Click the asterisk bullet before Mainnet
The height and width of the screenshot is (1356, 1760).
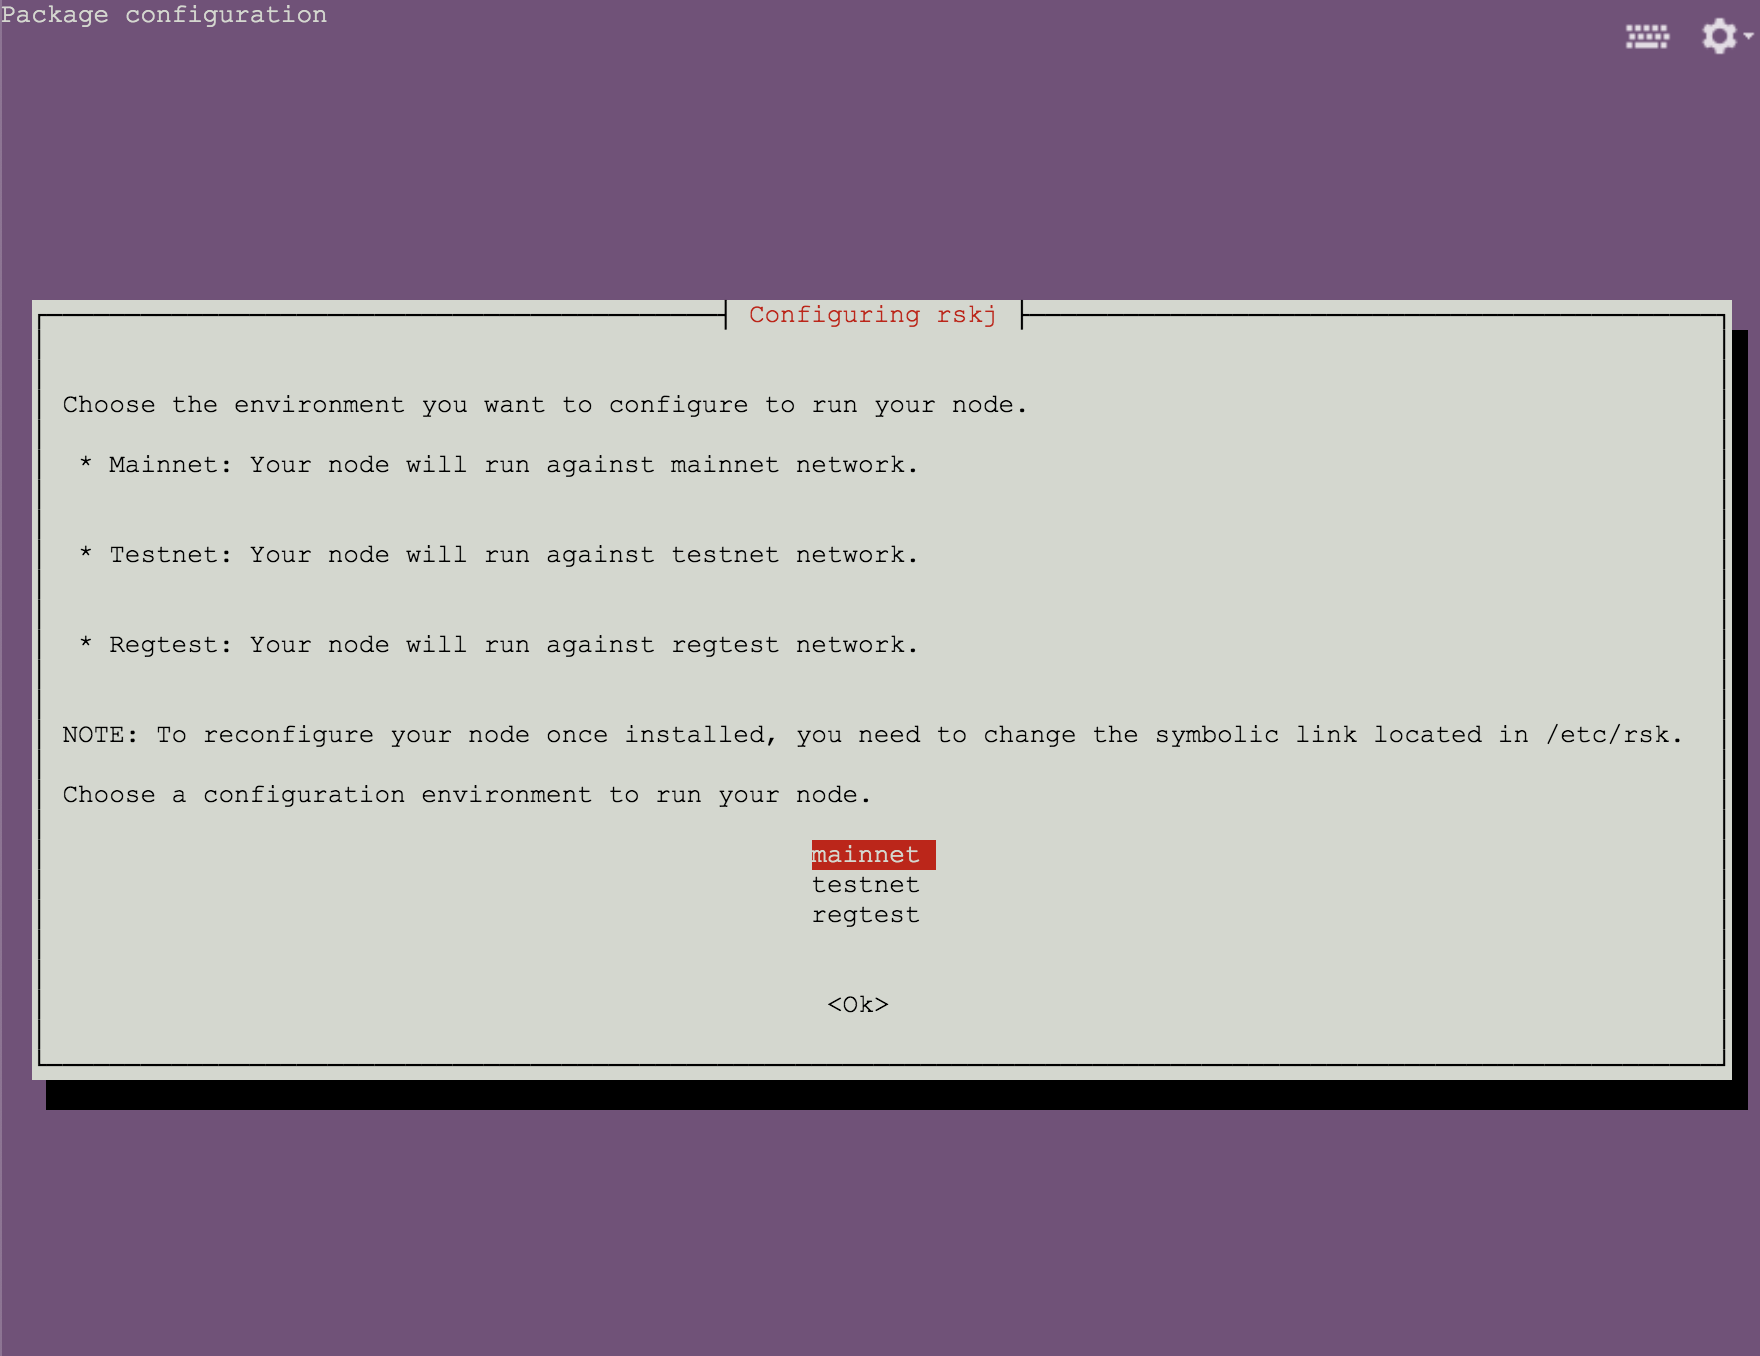(x=86, y=465)
